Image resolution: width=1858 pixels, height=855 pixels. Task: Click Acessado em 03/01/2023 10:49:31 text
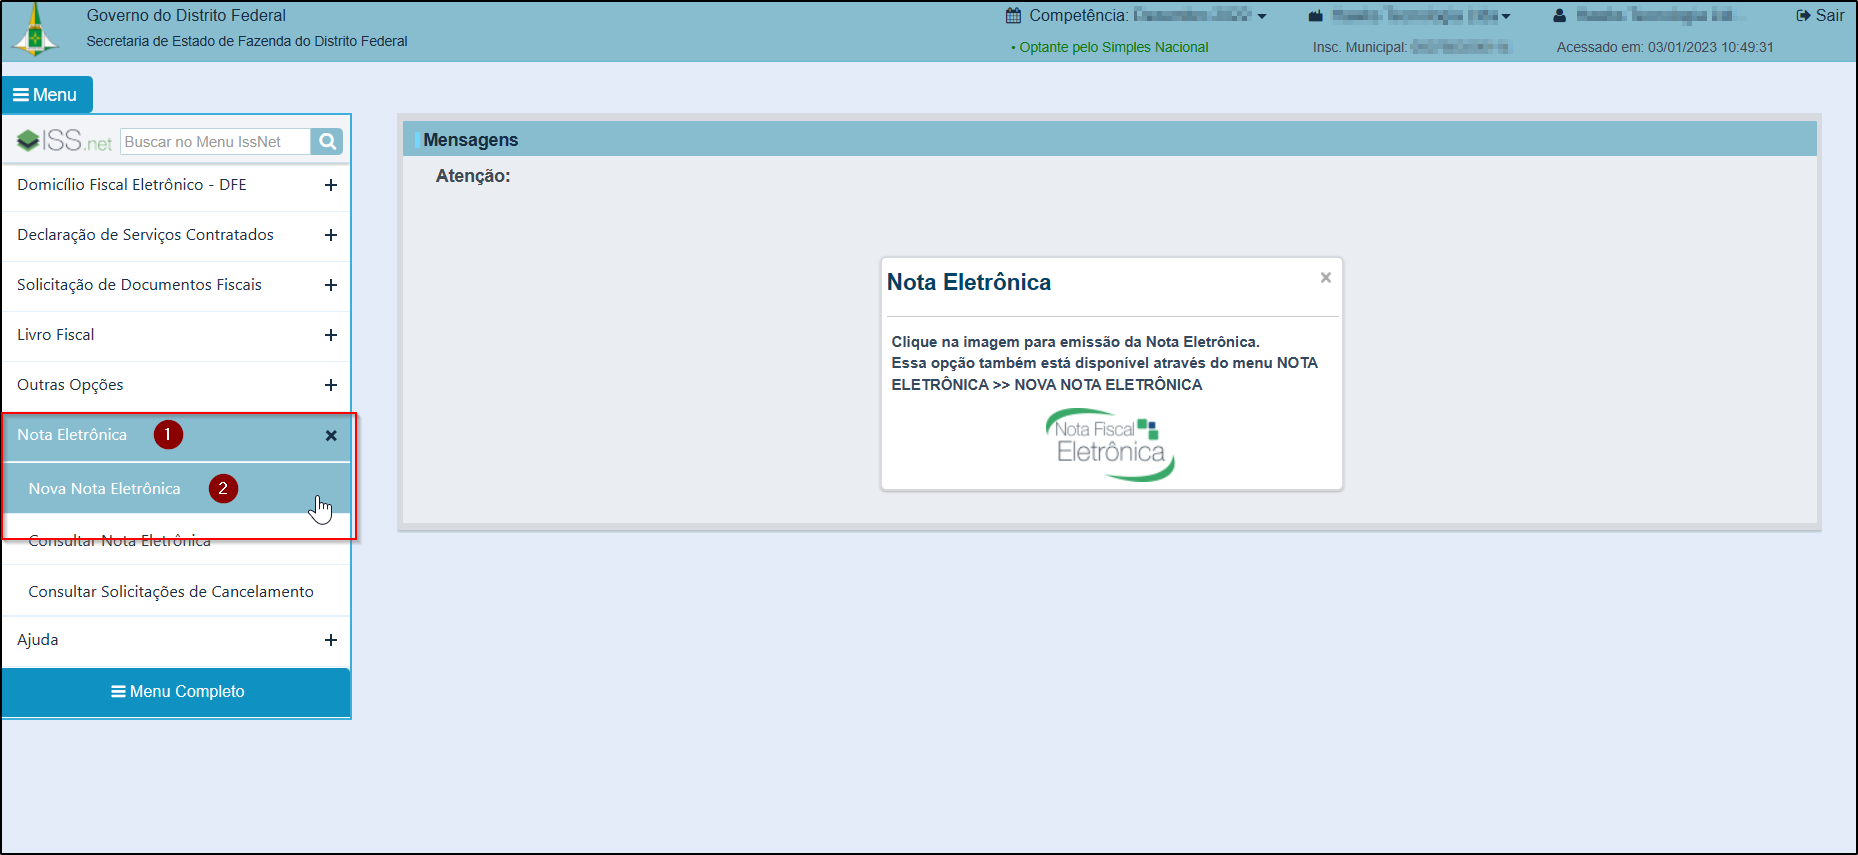[1665, 47]
